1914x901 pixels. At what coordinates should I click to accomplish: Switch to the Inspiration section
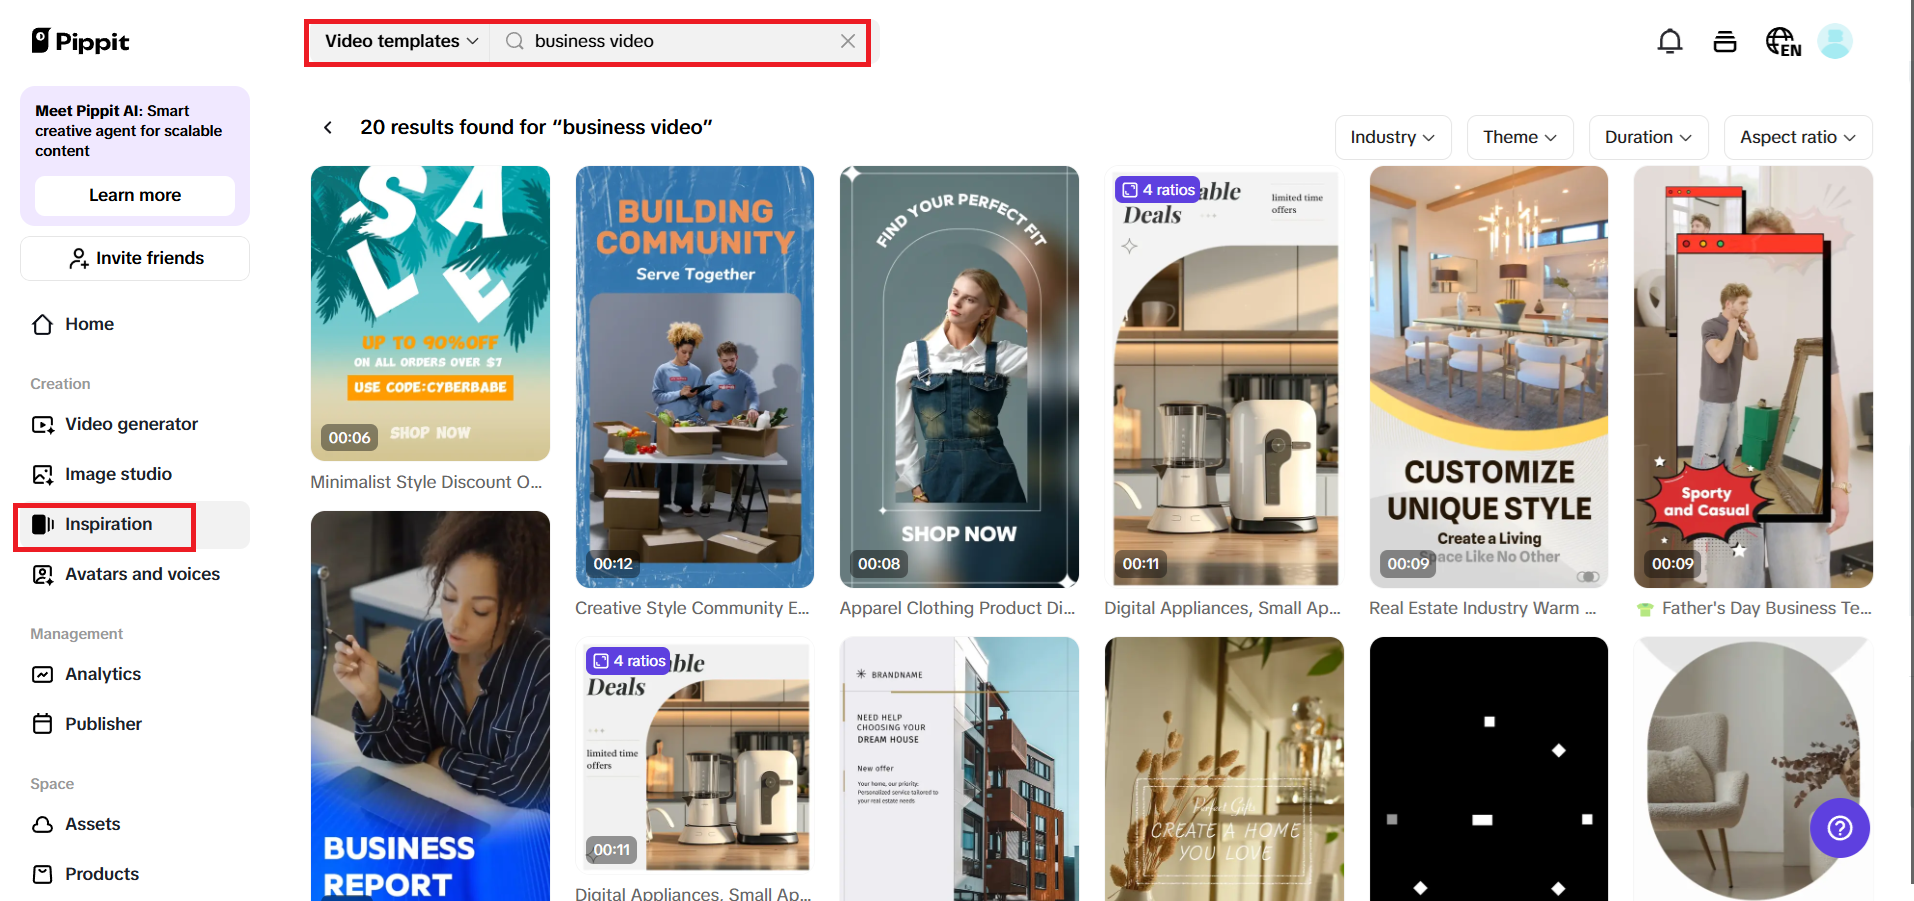click(x=103, y=524)
